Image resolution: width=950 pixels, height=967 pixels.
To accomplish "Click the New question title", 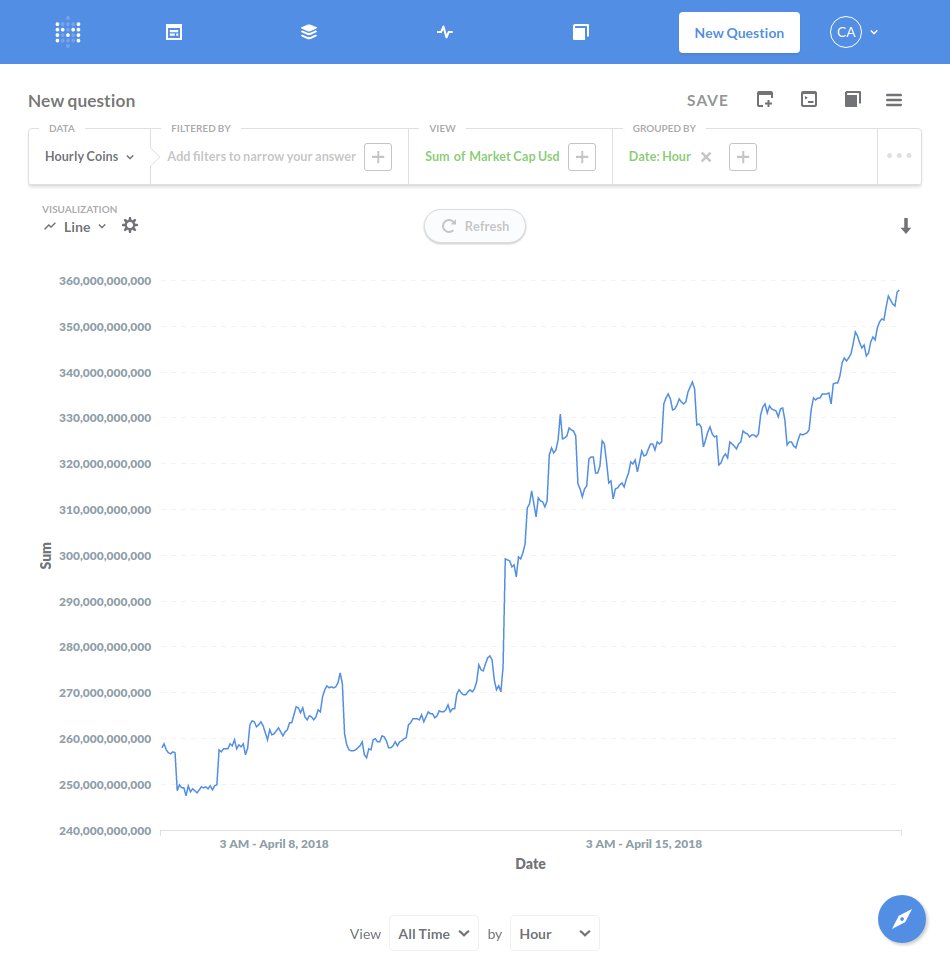I will [81, 101].
